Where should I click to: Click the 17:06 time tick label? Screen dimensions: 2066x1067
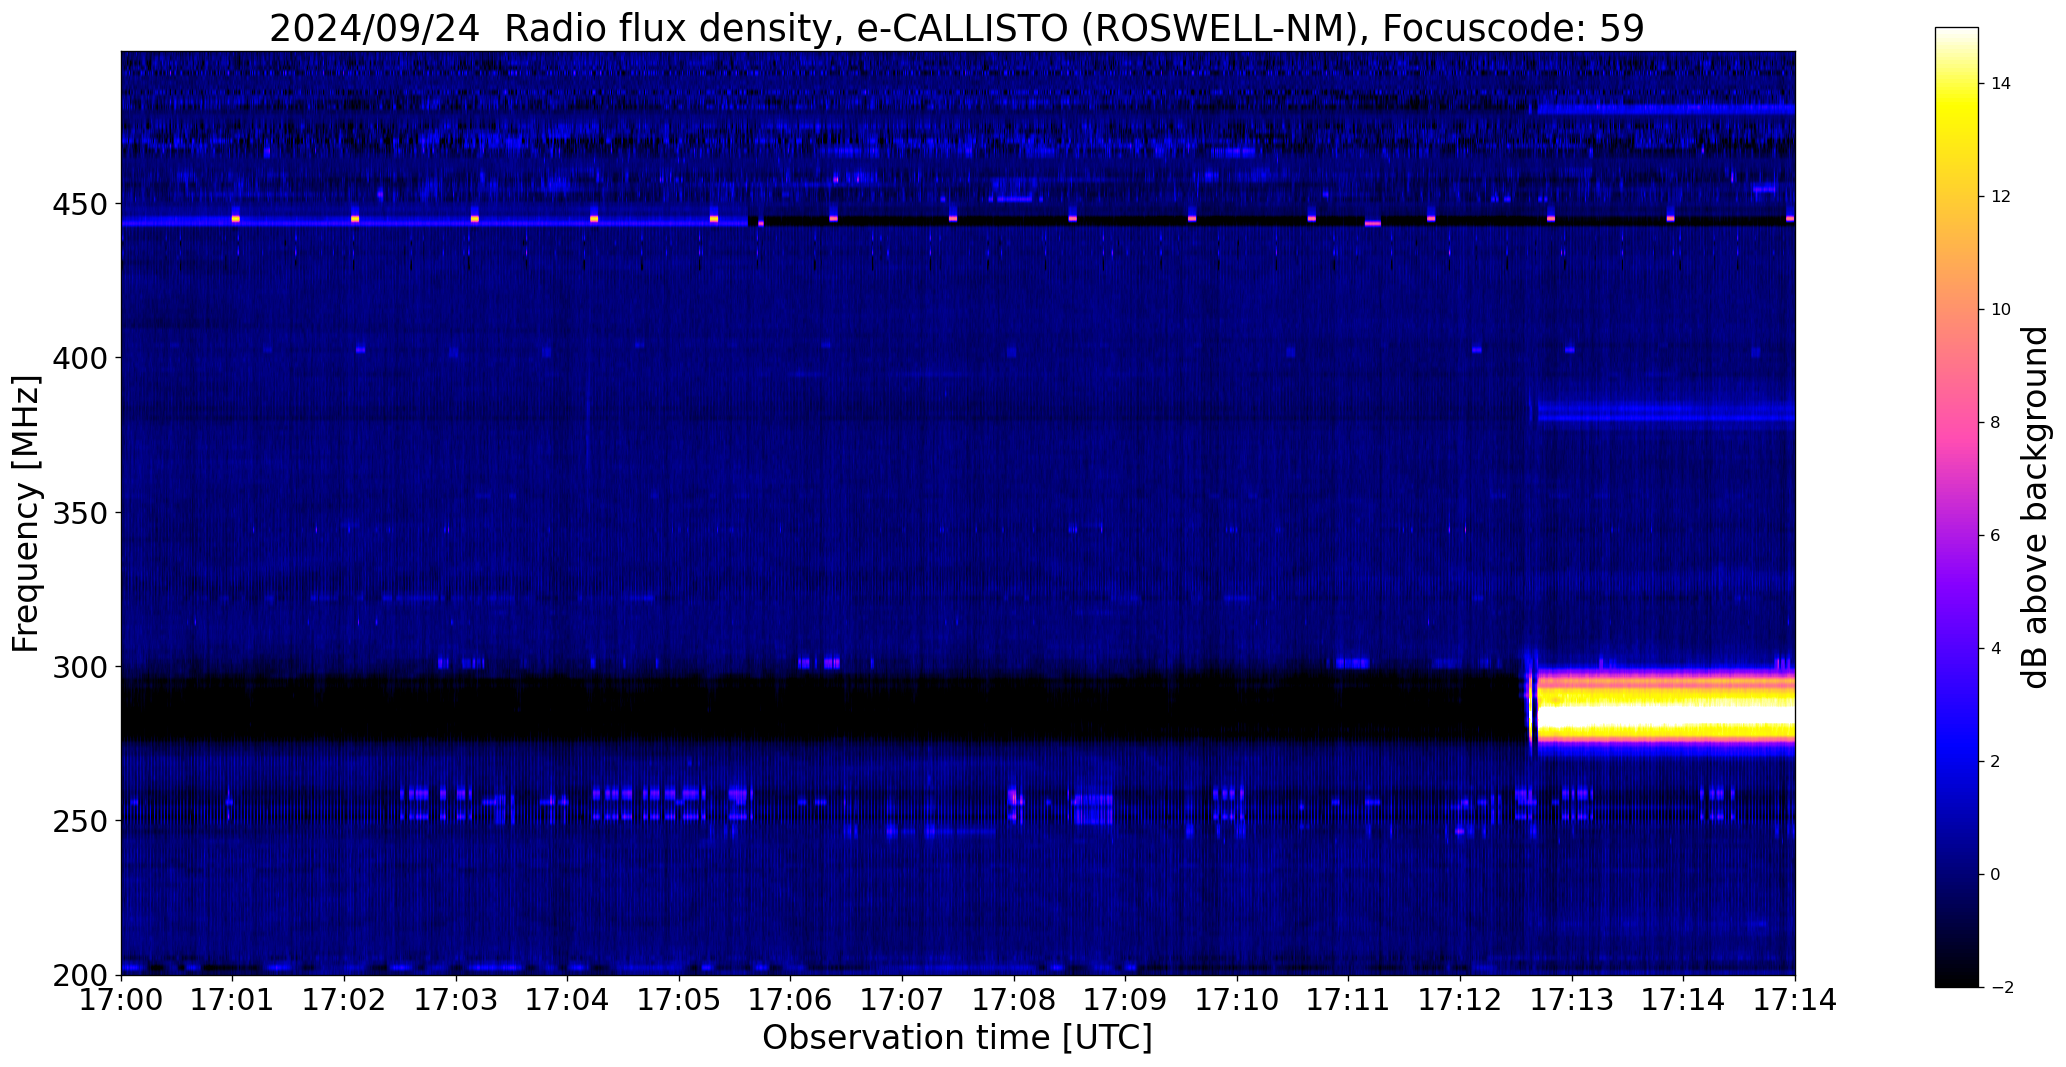pyautogui.click(x=791, y=1000)
